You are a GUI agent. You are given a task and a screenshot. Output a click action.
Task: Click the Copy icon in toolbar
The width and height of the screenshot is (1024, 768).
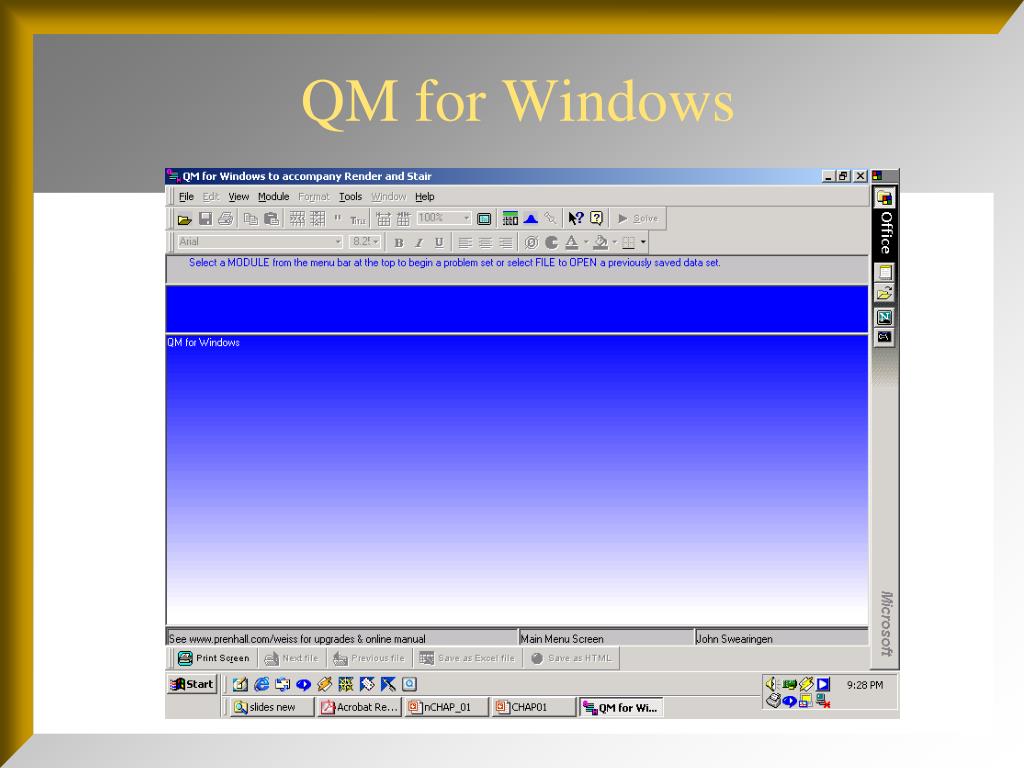[250, 219]
